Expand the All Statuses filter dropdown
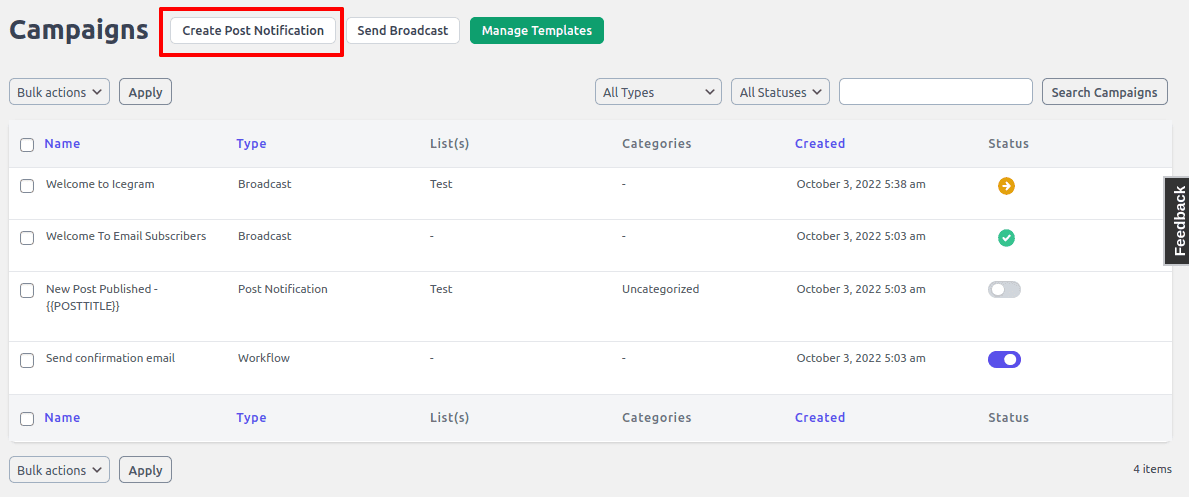 [780, 92]
